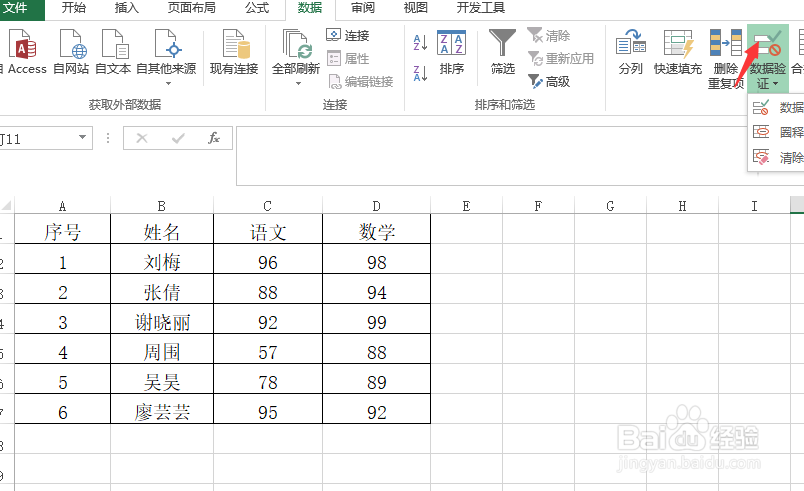804x491 pixels.
Task: Switch to the 视图 view tab
Action: (415, 8)
